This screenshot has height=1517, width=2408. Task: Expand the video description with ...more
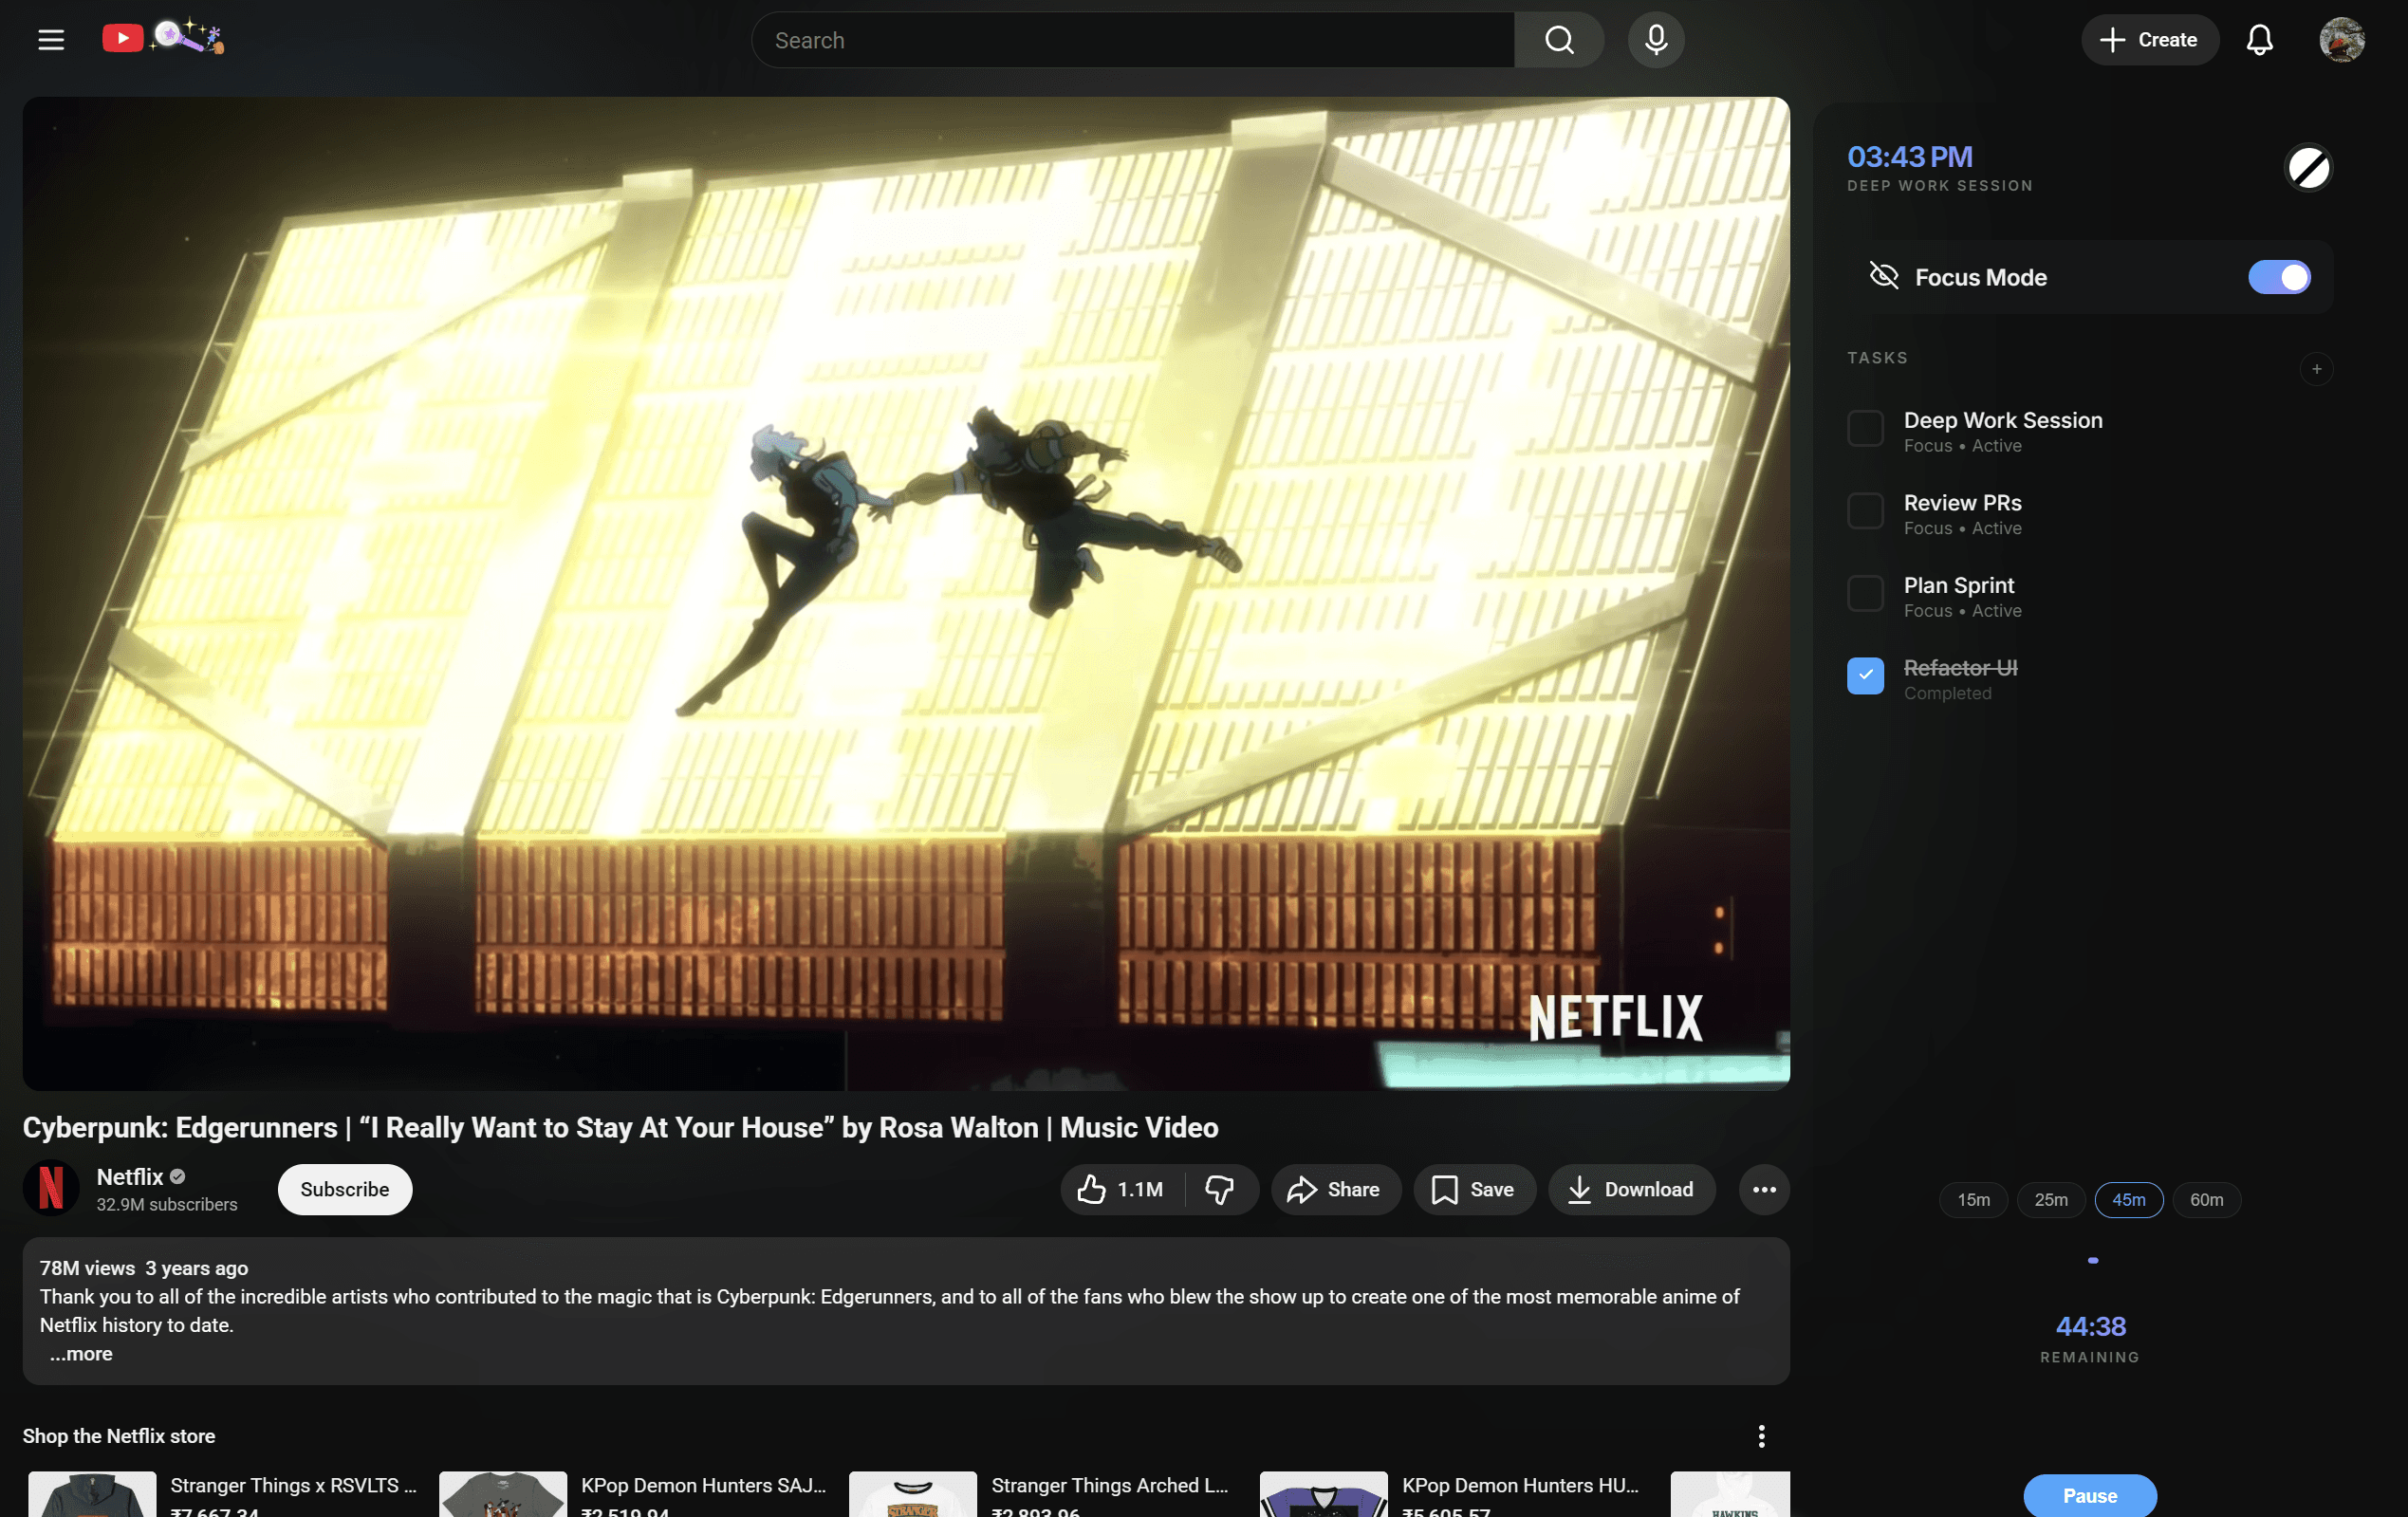tap(80, 1353)
